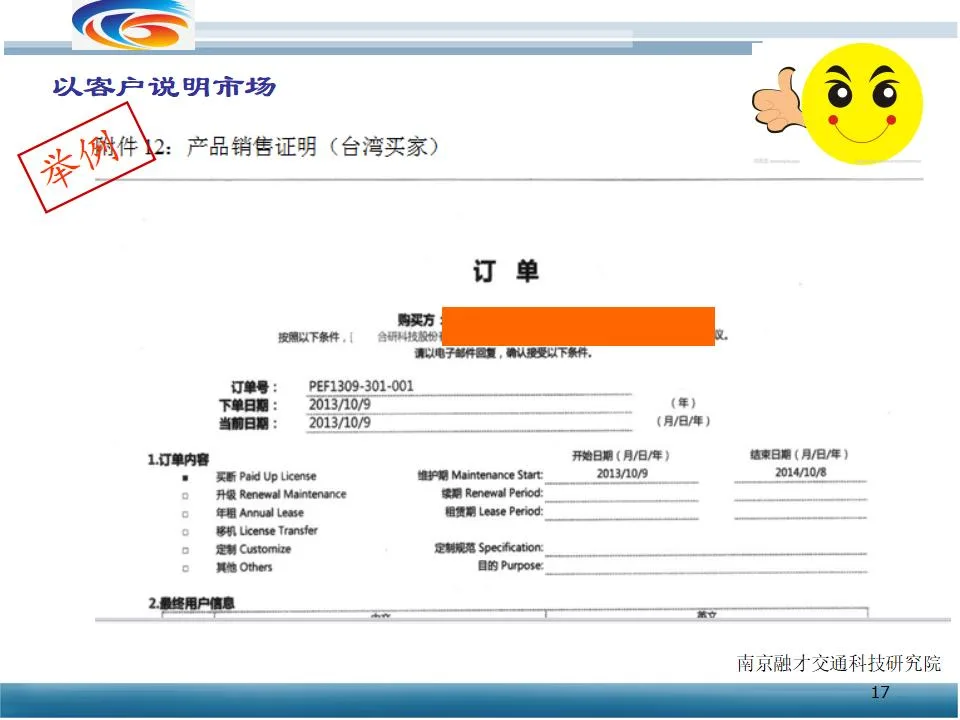
Task: Click the slide number 17
Action: pos(880,692)
